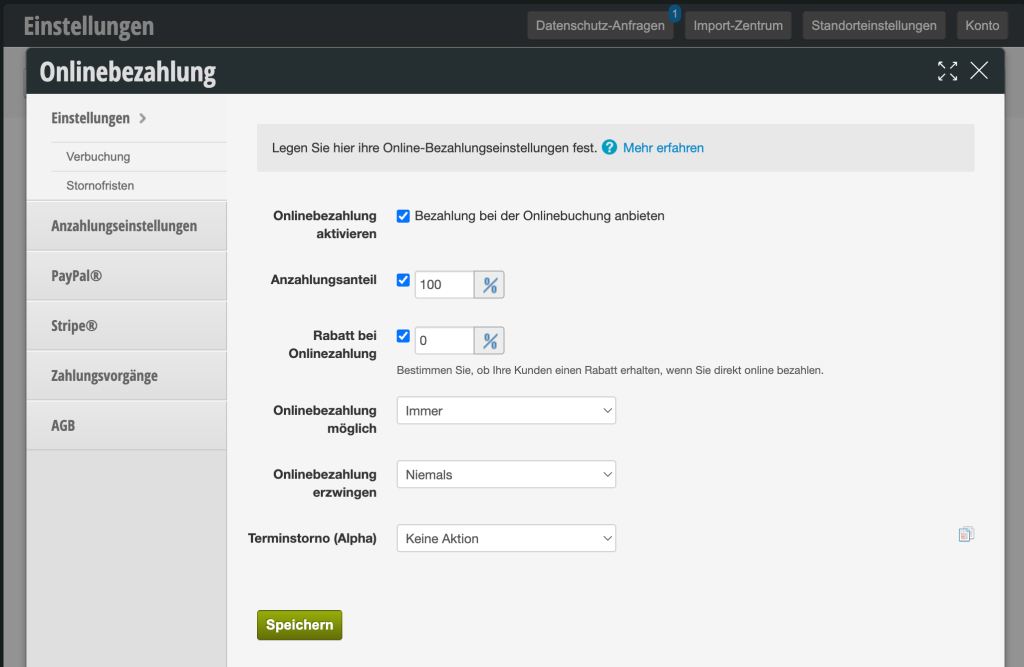Click the copy icon beside Terminstorno row
Viewport: 1024px width, 667px height.
point(965,535)
